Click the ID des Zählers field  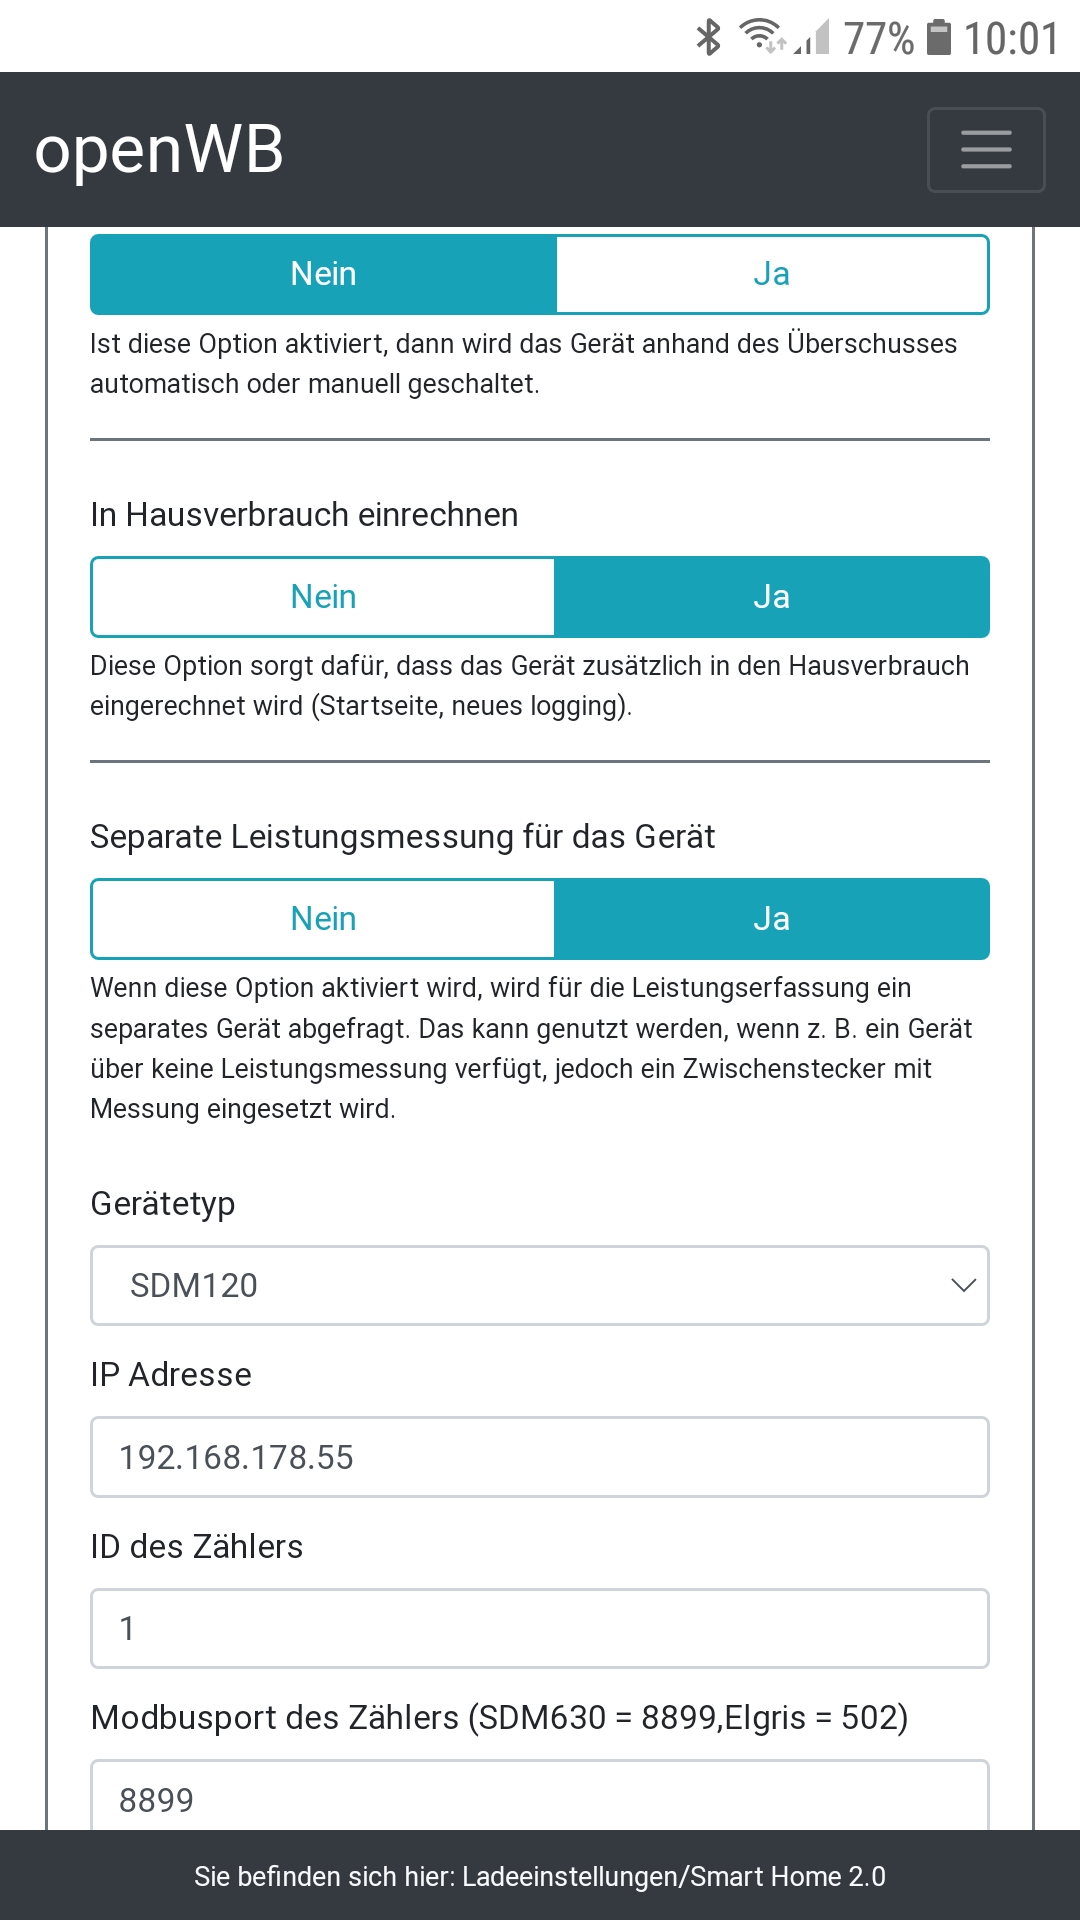[x=540, y=1629]
